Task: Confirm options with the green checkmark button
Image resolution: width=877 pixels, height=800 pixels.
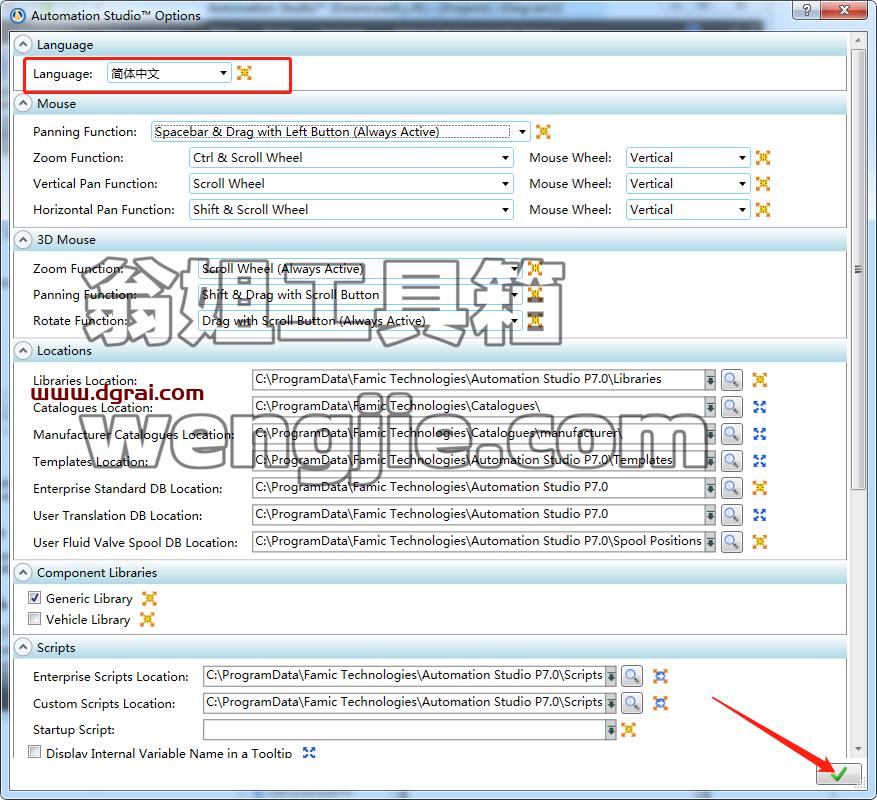Action: (838, 774)
